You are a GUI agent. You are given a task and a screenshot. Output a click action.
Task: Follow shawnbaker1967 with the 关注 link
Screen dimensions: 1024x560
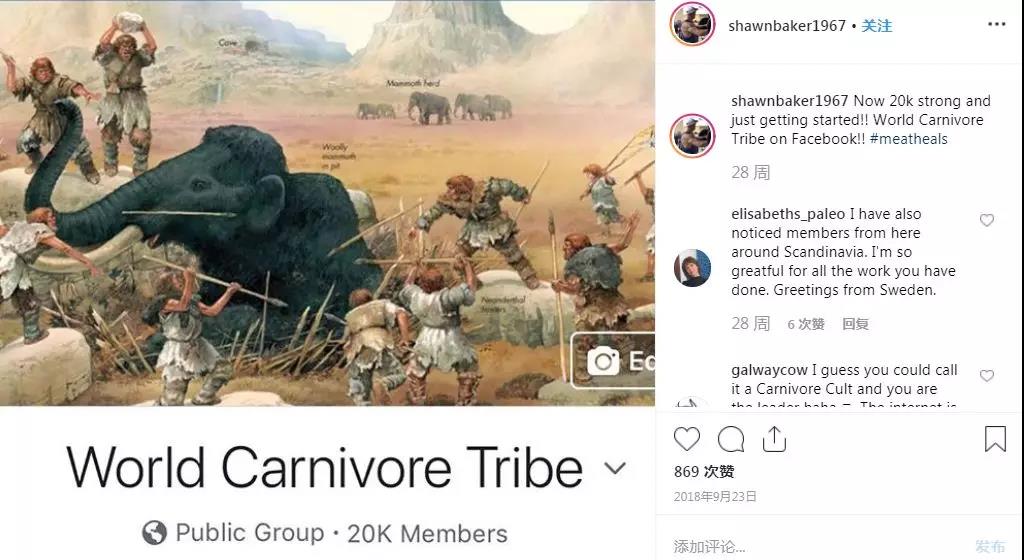[x=876, y=25]
